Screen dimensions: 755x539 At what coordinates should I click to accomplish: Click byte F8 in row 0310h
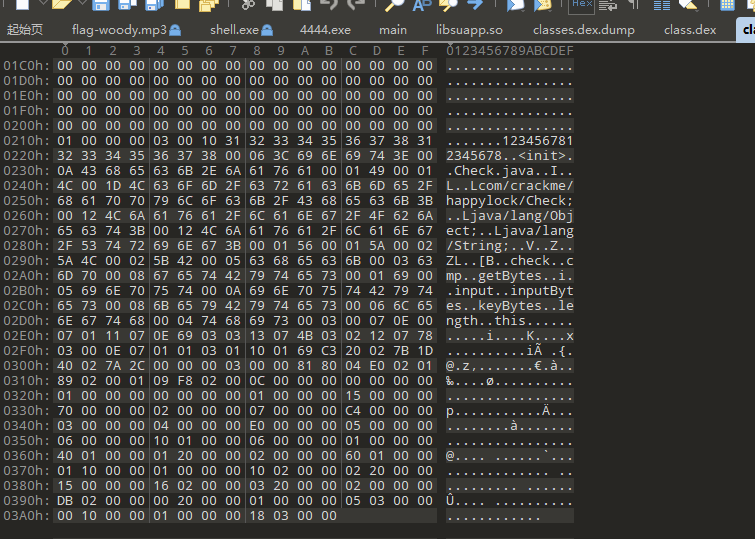[185, 381]
